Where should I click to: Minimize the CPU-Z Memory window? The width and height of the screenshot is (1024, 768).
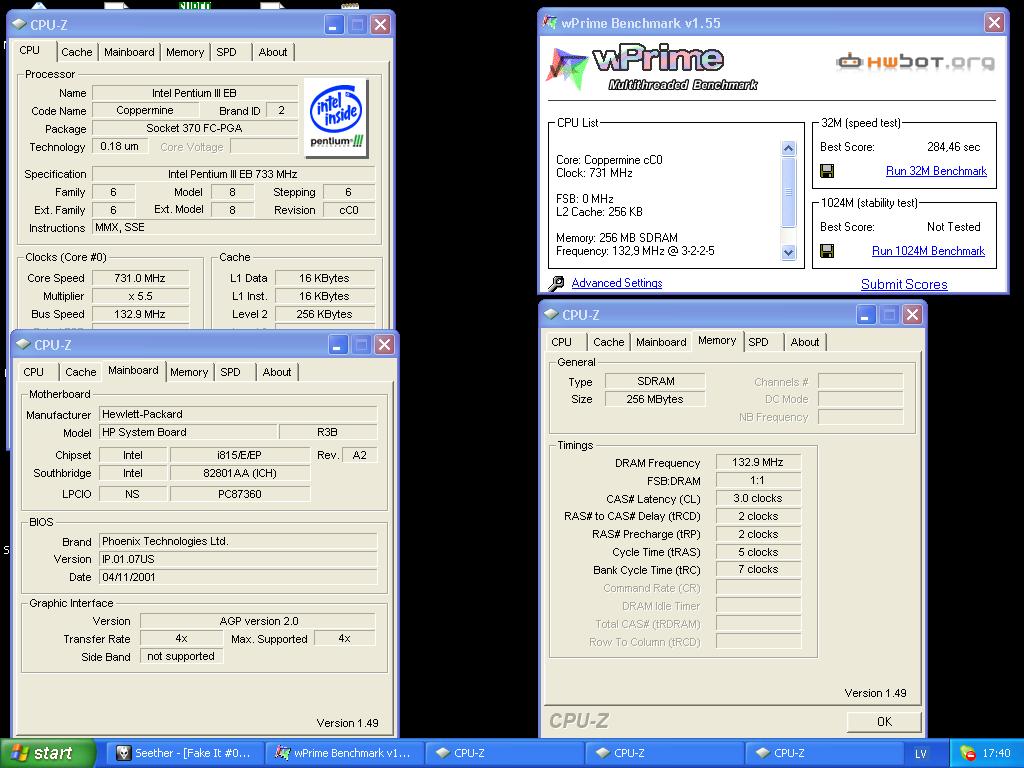coord(865,315)
